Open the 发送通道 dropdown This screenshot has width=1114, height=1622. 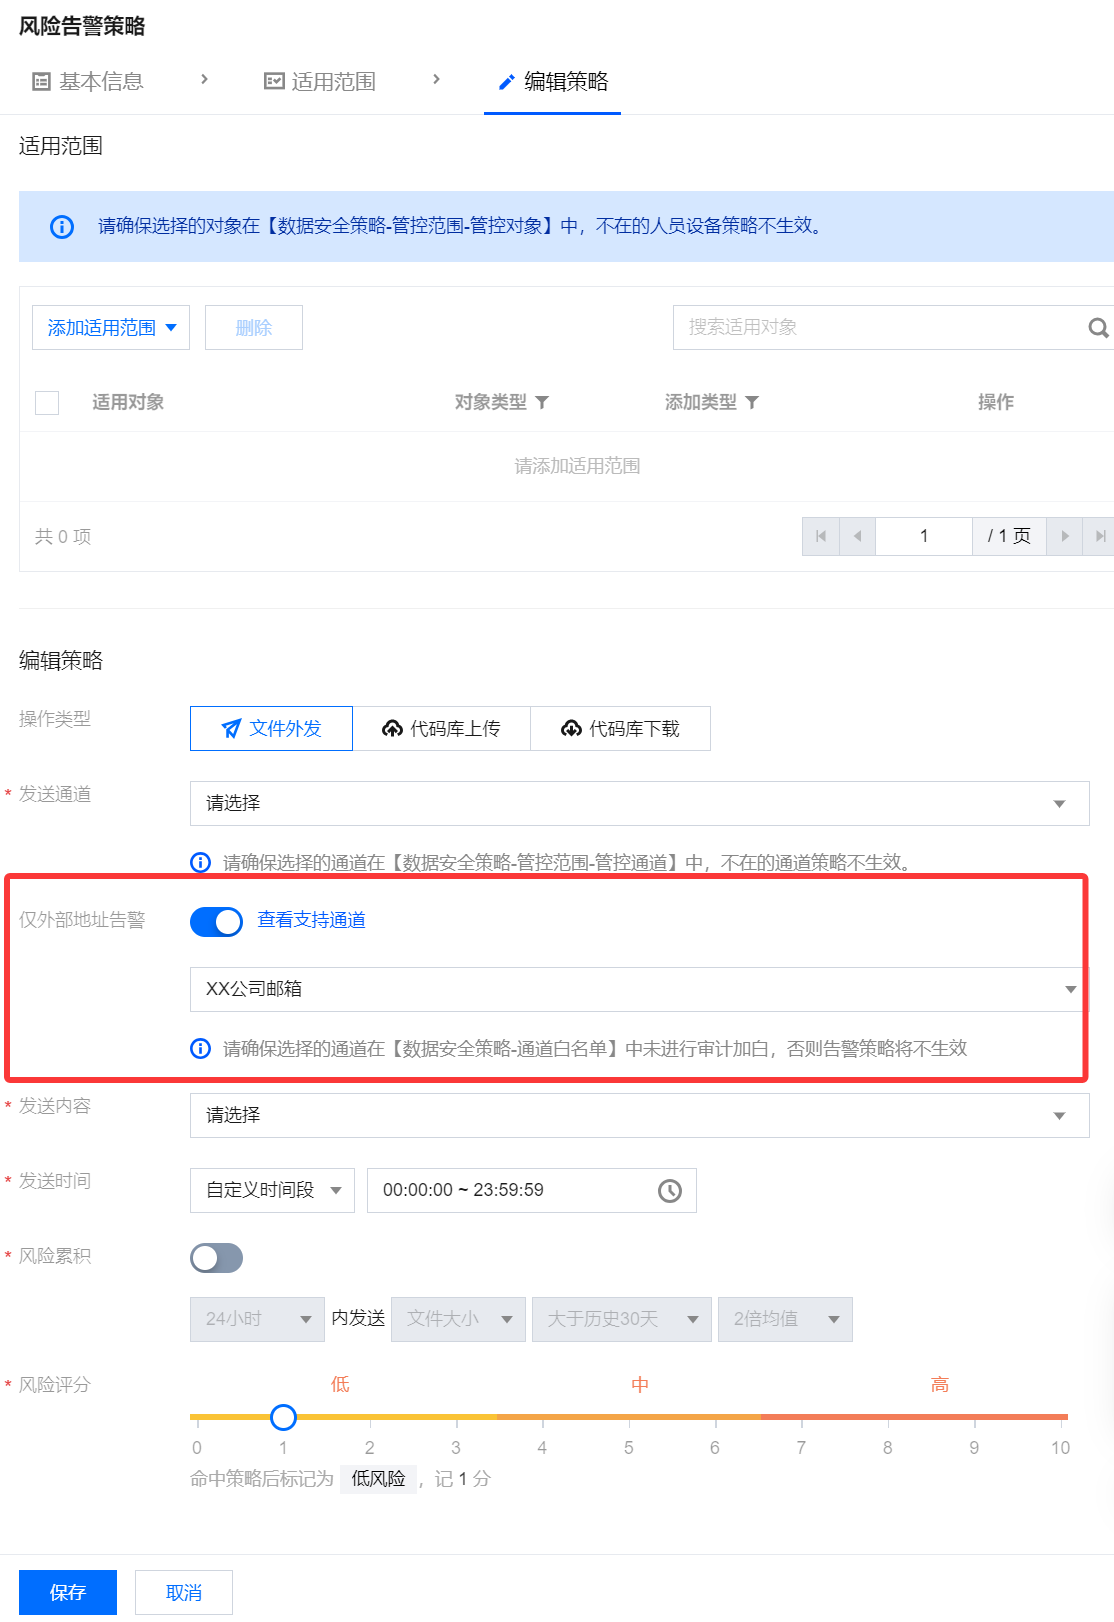click(x=640, y=804)
